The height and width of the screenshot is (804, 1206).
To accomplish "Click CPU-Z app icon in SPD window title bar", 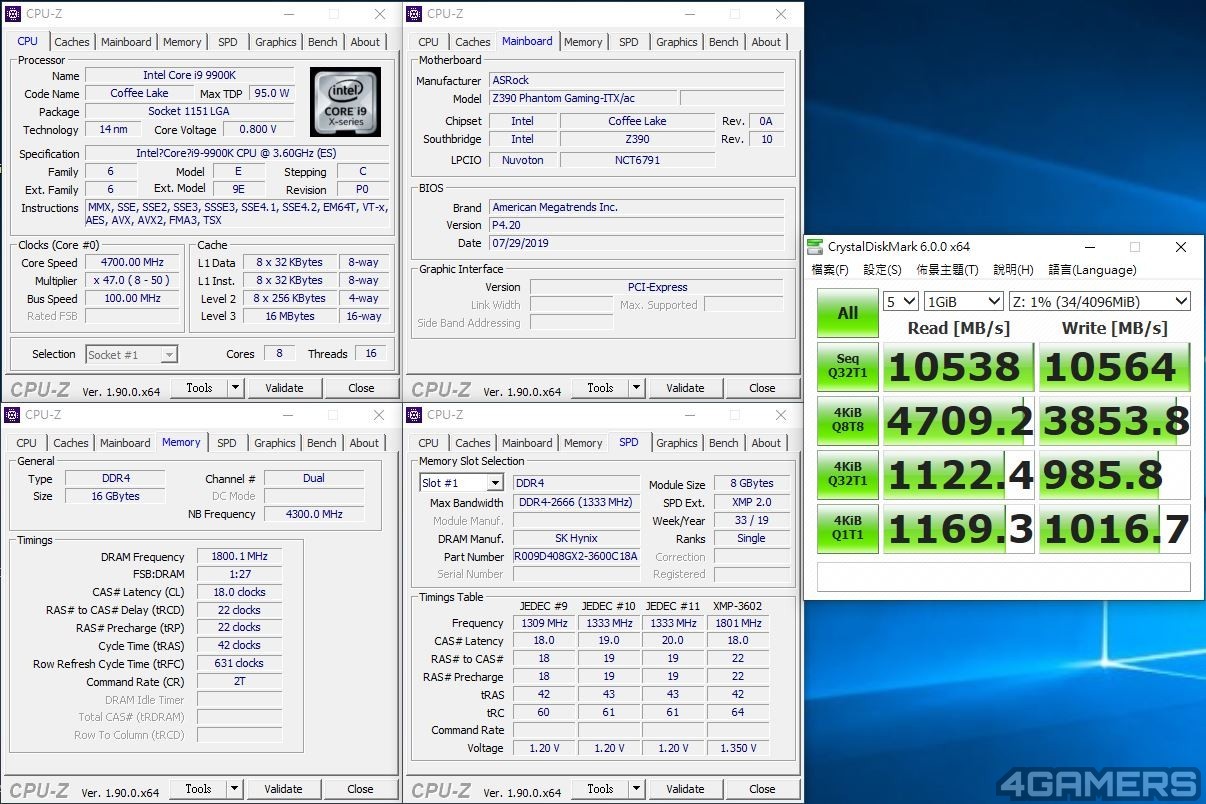I will tap(415, 415).
